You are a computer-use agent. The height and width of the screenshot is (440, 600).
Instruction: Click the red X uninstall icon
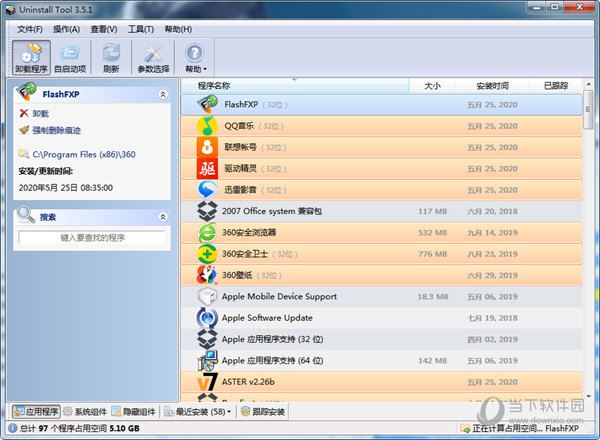point(24,113)
